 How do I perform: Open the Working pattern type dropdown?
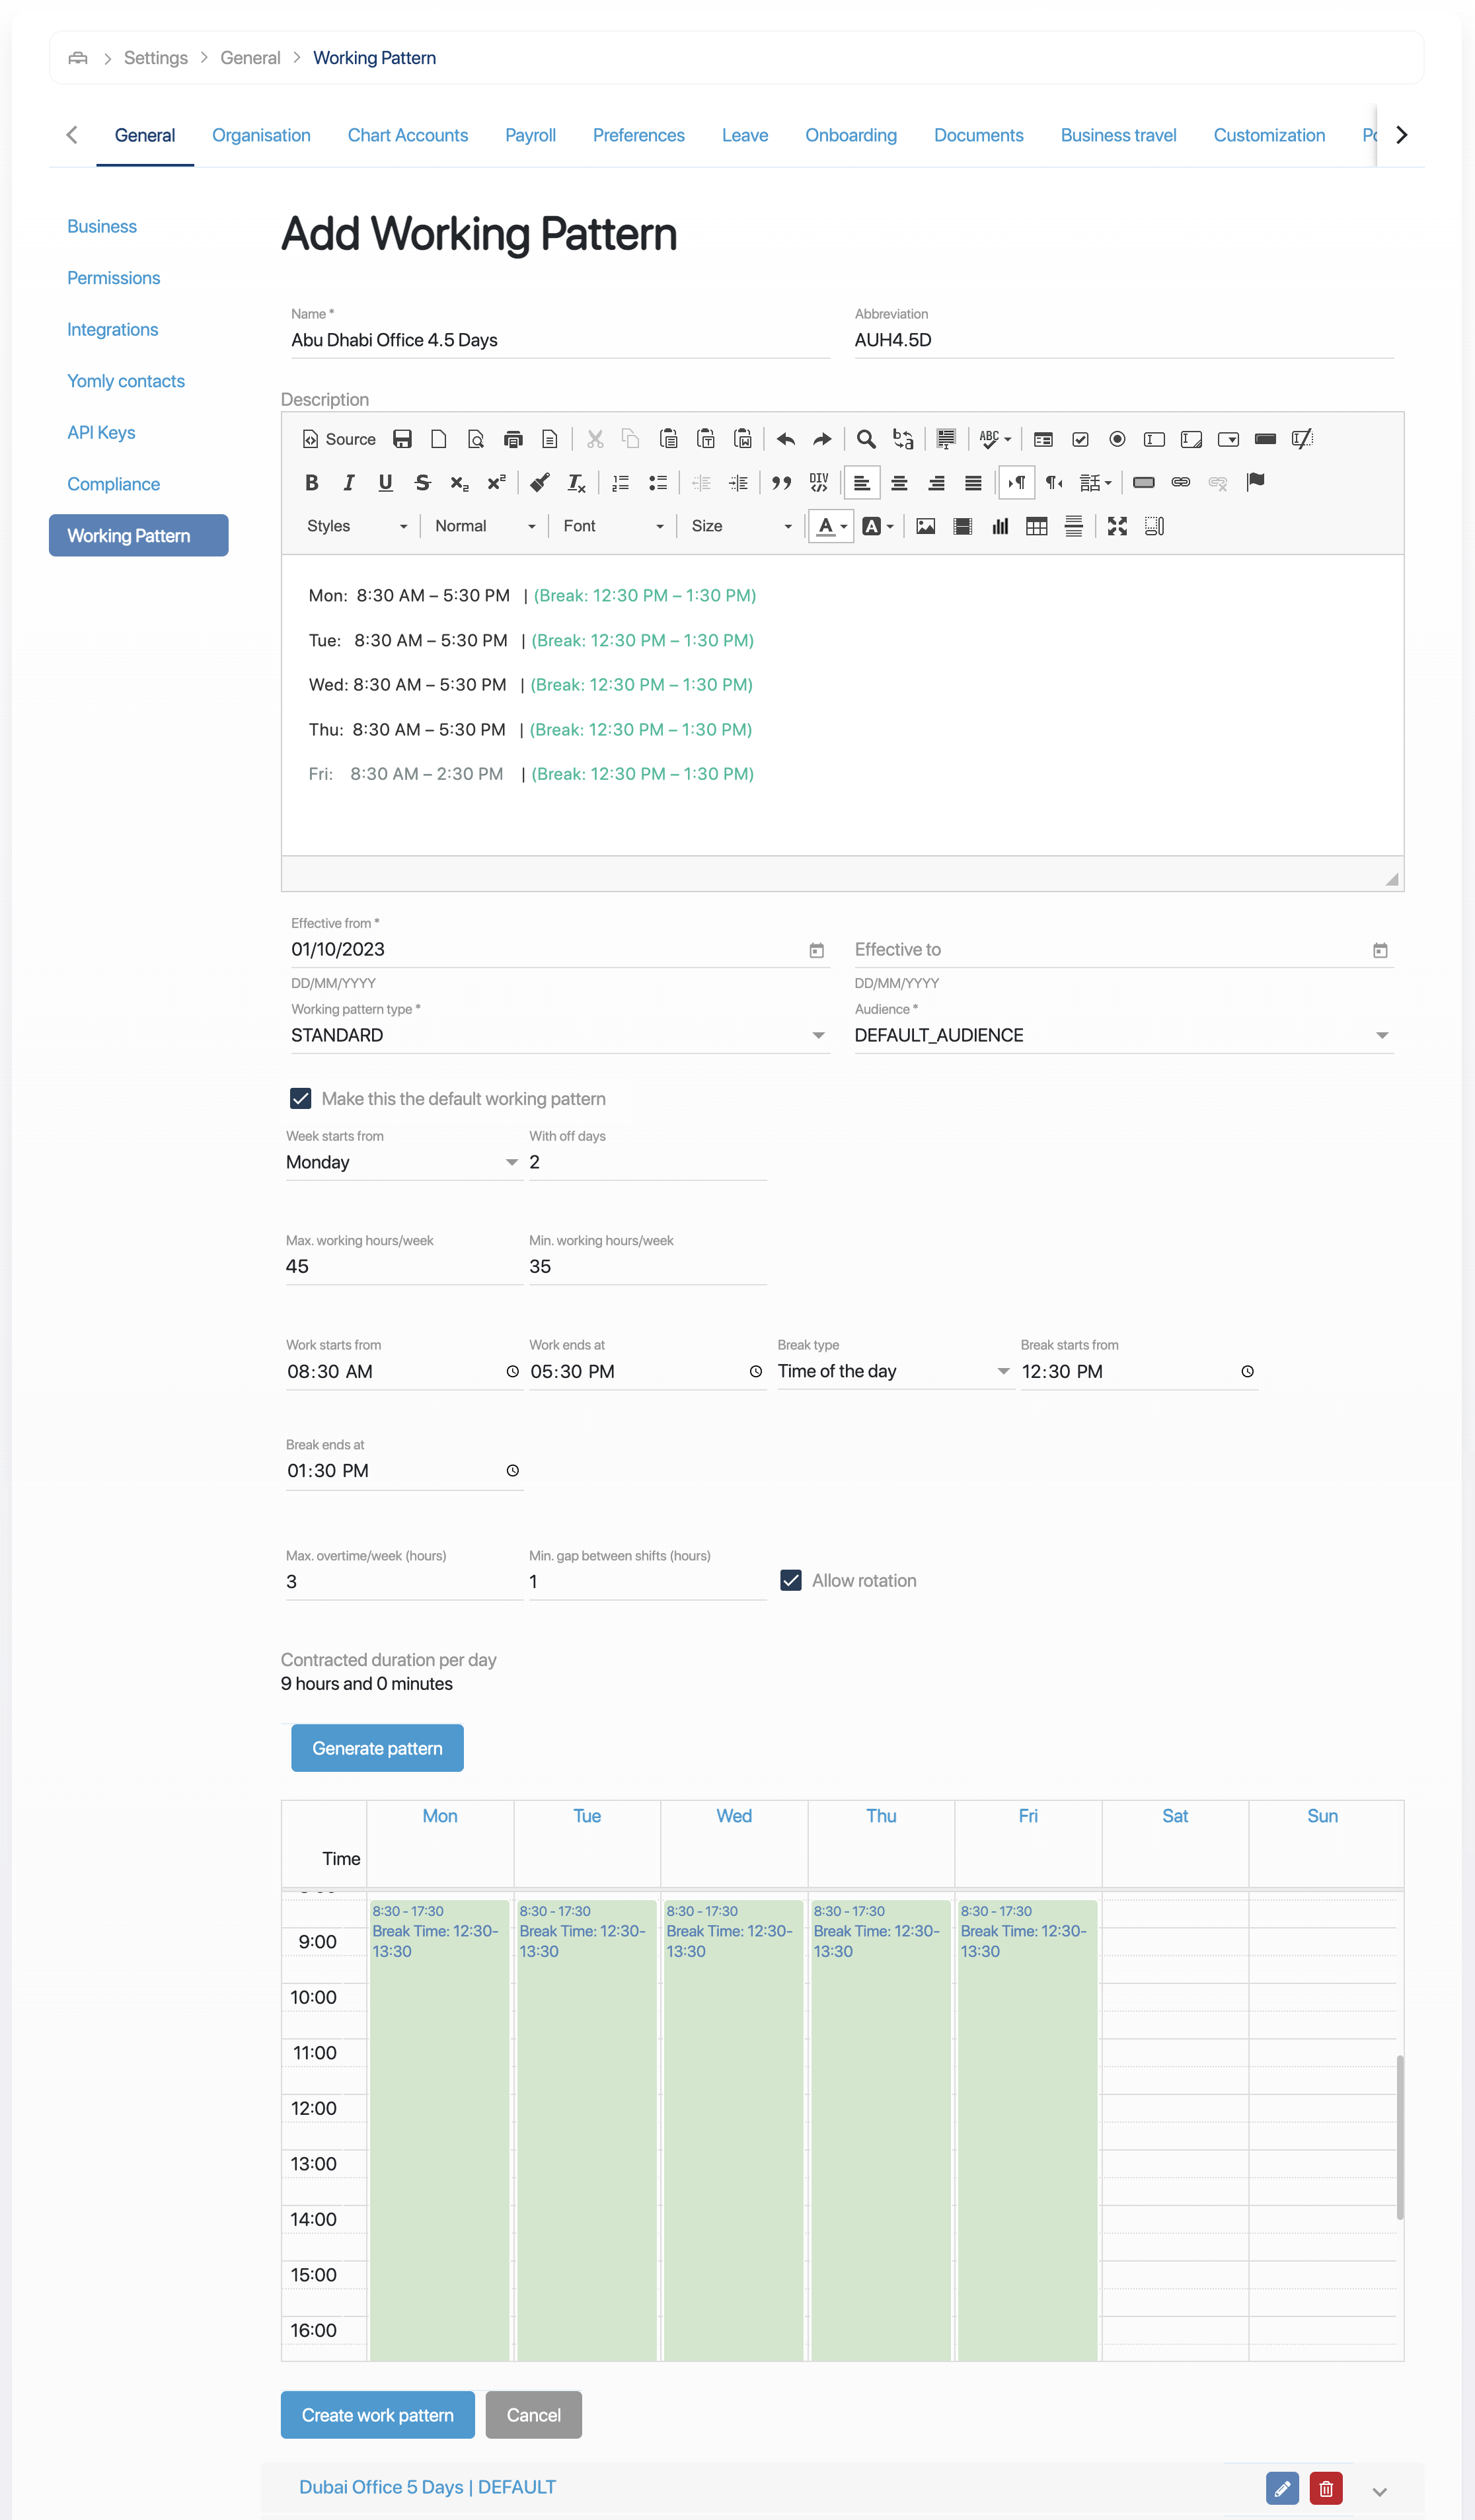coord(817,1035)
